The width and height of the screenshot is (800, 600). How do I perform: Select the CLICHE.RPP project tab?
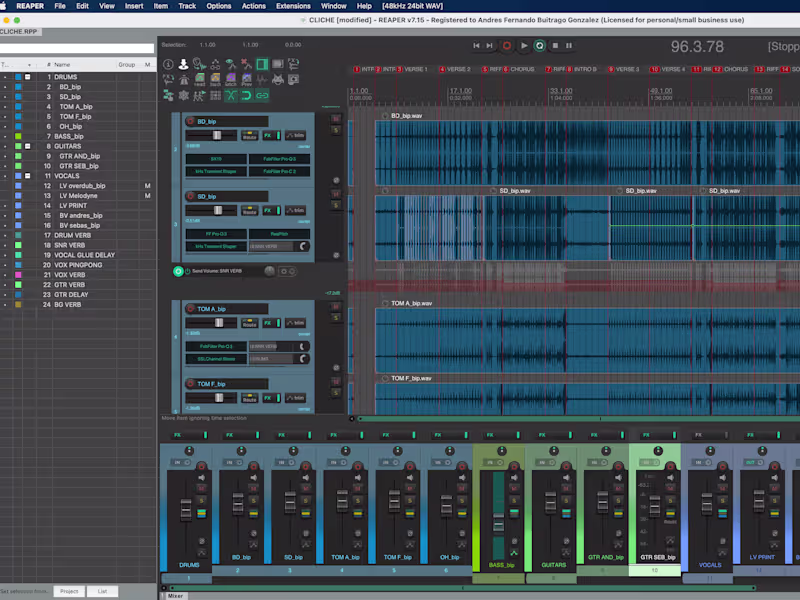pyautogui.click(x=19, y=31)
